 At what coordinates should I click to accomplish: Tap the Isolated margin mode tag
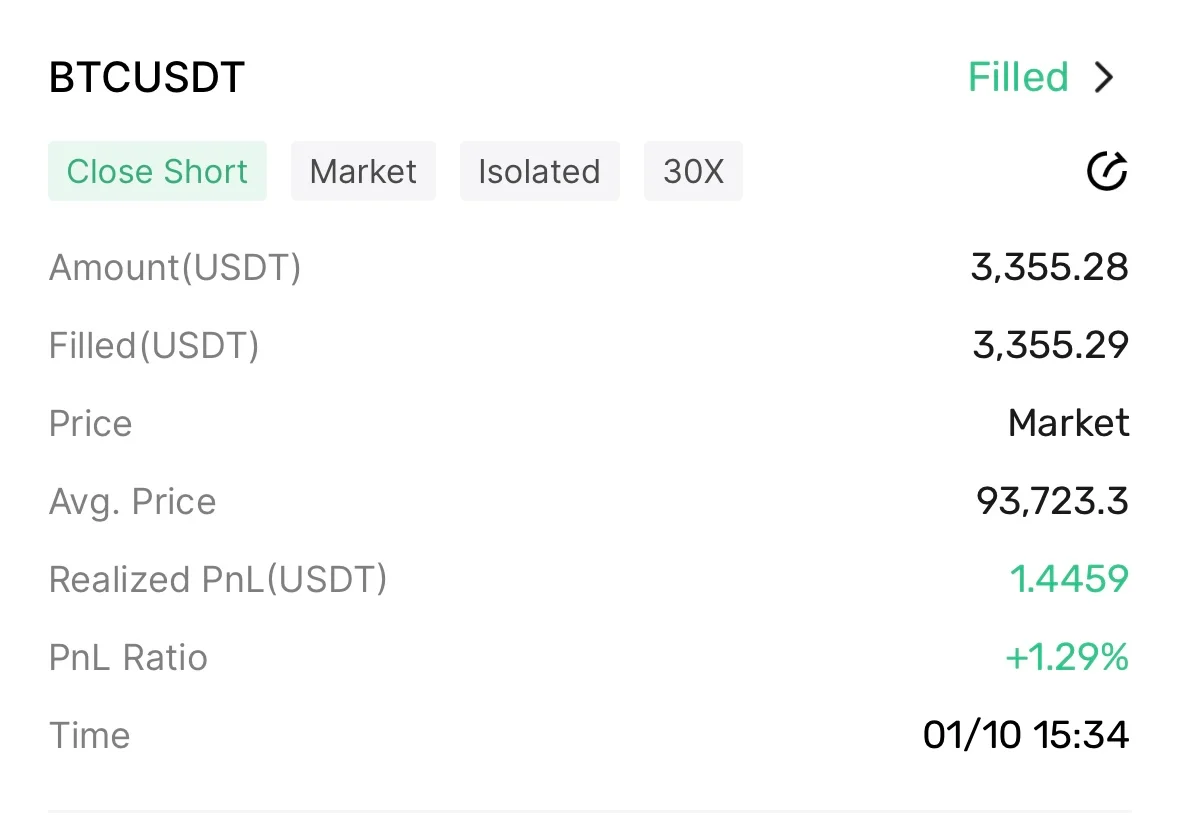[x=539, y=171]
